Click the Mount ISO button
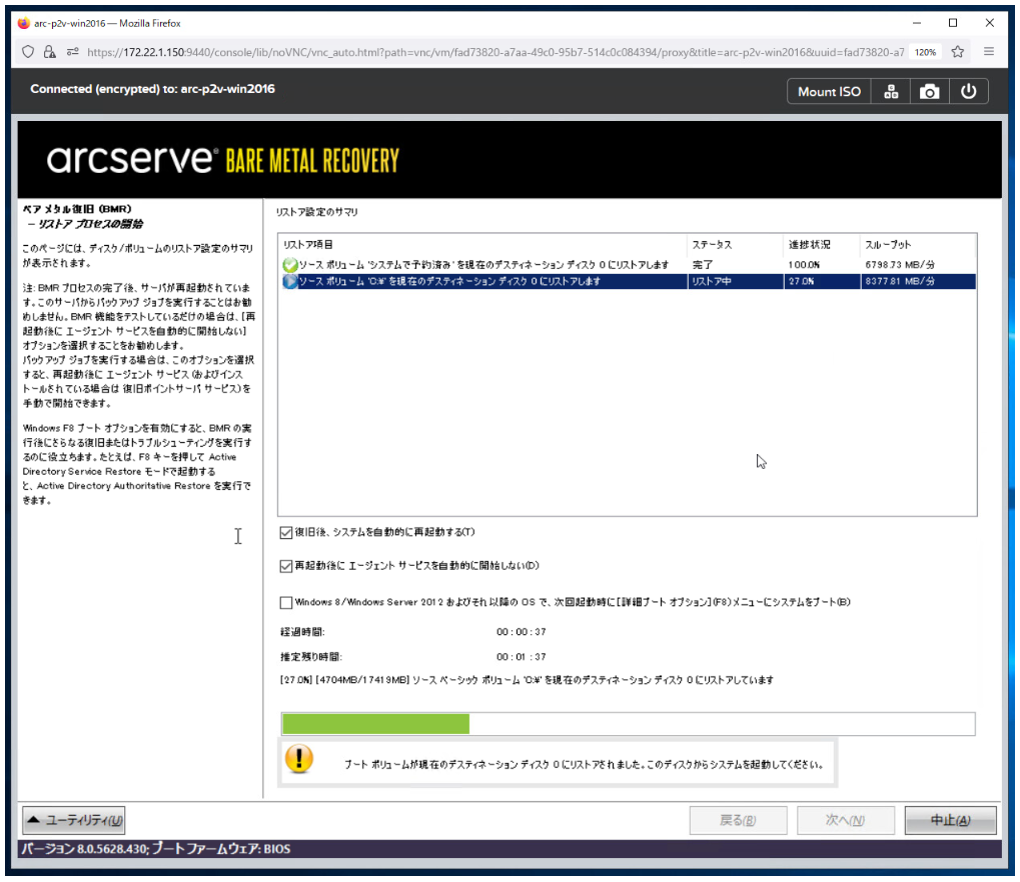The width and height of the screenshot is (1020, 882). [829, 92]
